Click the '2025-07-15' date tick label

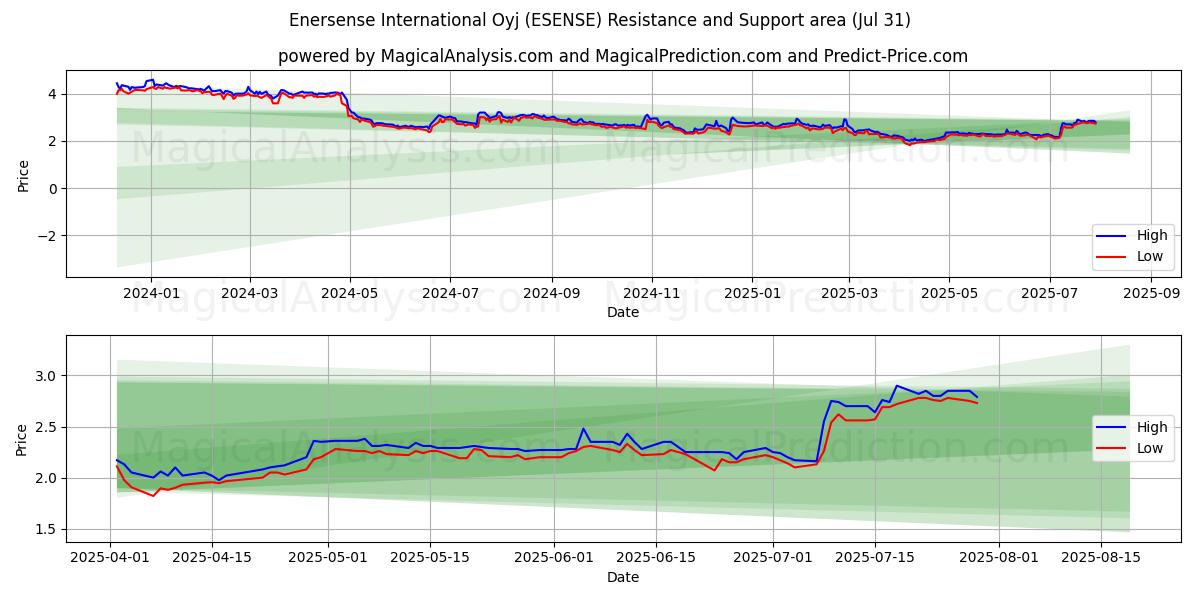pos(875,559)
